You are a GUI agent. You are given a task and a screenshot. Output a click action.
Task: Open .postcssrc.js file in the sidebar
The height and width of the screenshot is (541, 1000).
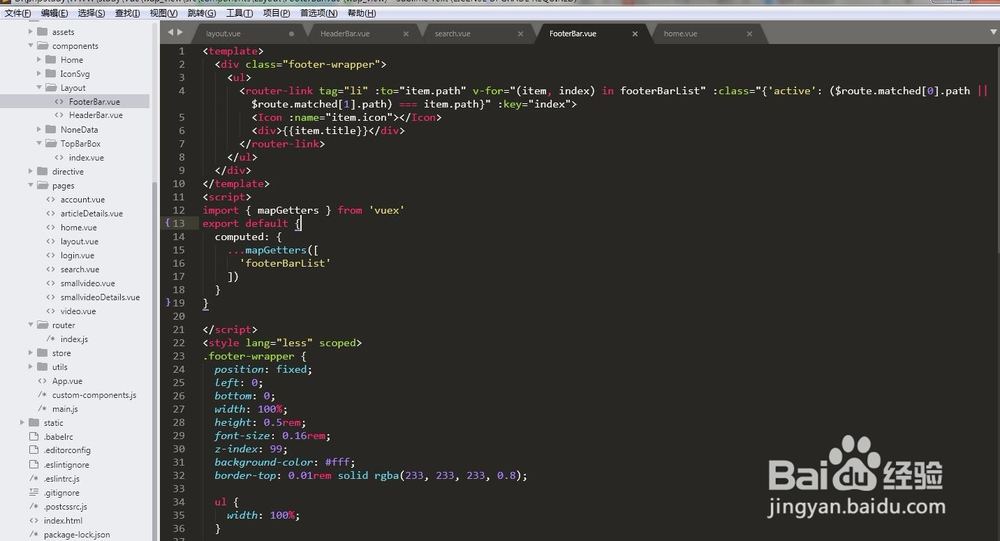[x=65, y=507]
